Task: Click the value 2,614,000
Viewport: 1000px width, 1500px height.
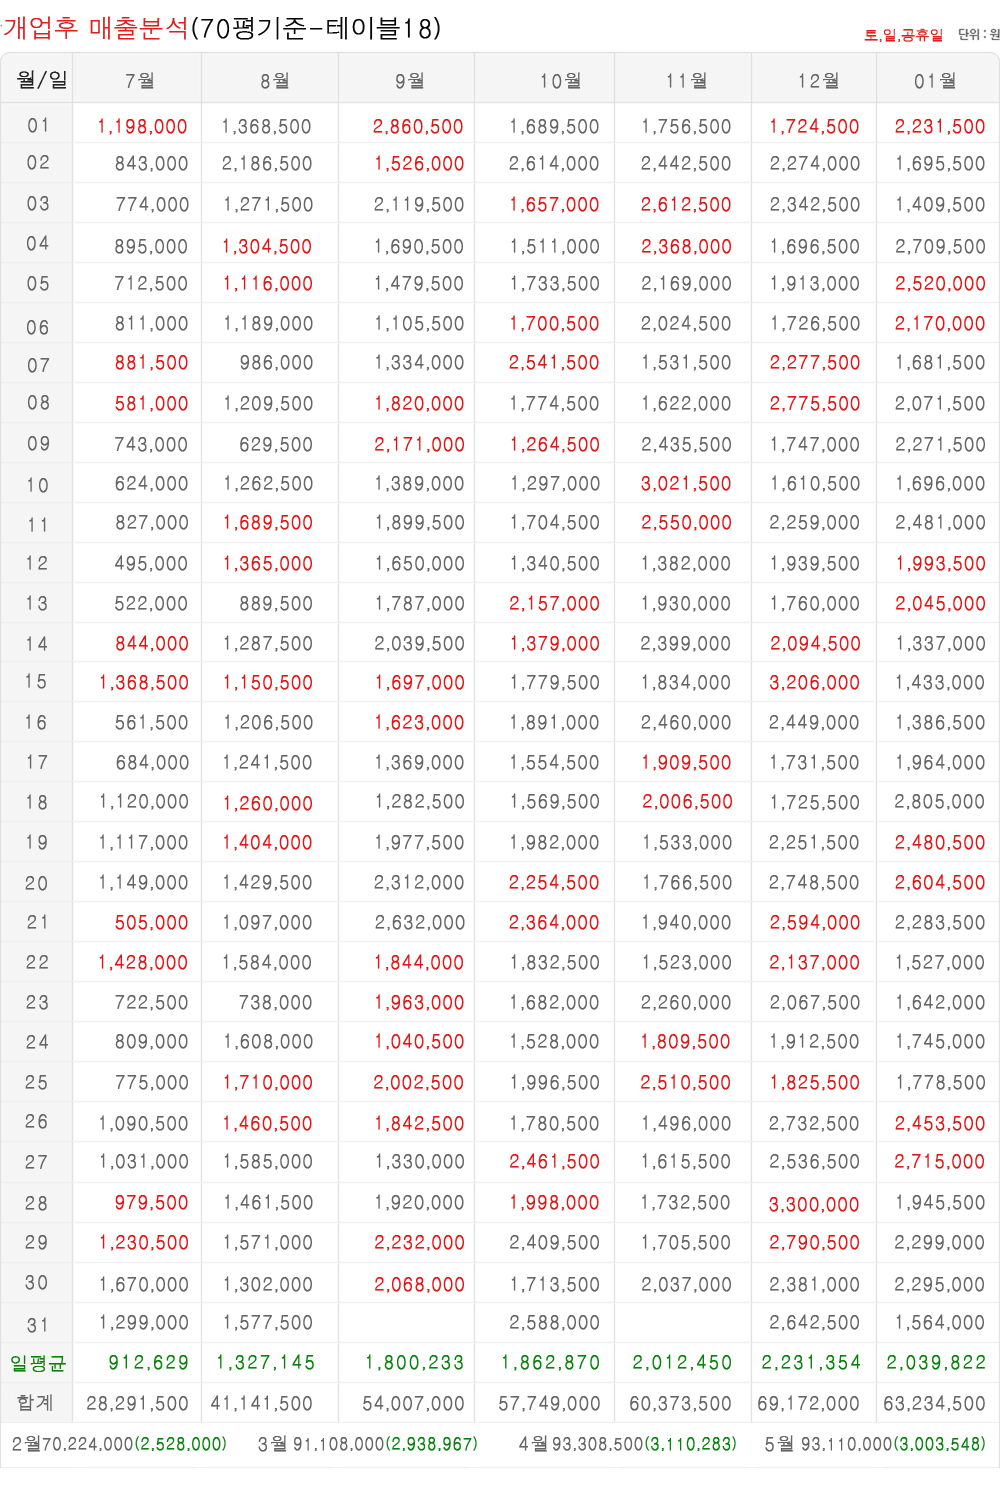Action: coord(554,164)
